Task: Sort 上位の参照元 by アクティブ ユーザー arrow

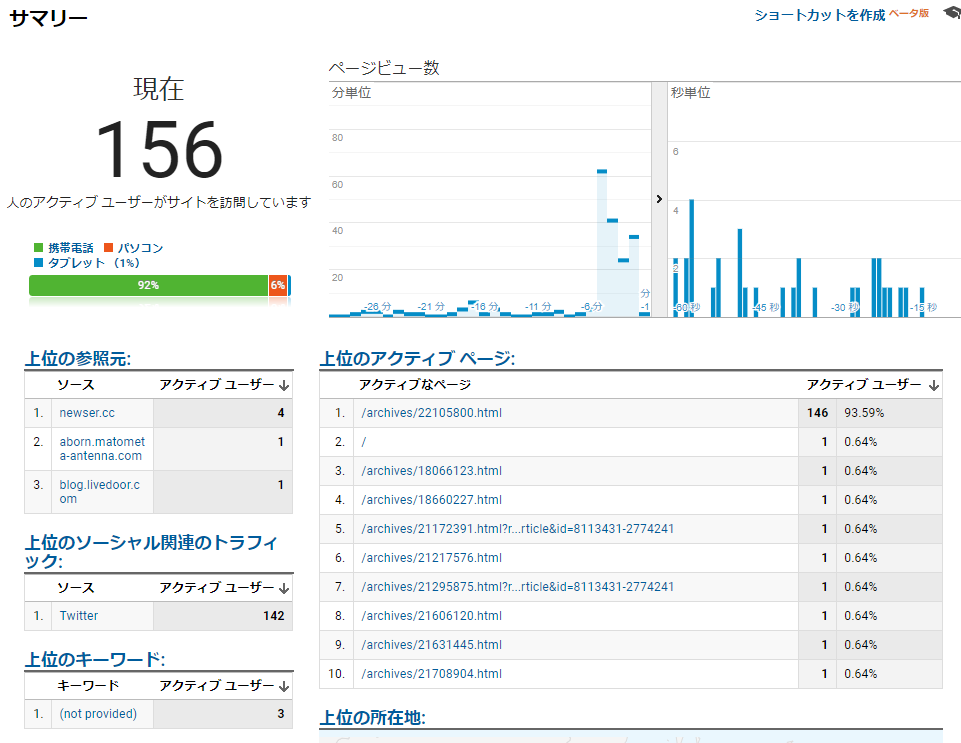Action: coord(284,385)
